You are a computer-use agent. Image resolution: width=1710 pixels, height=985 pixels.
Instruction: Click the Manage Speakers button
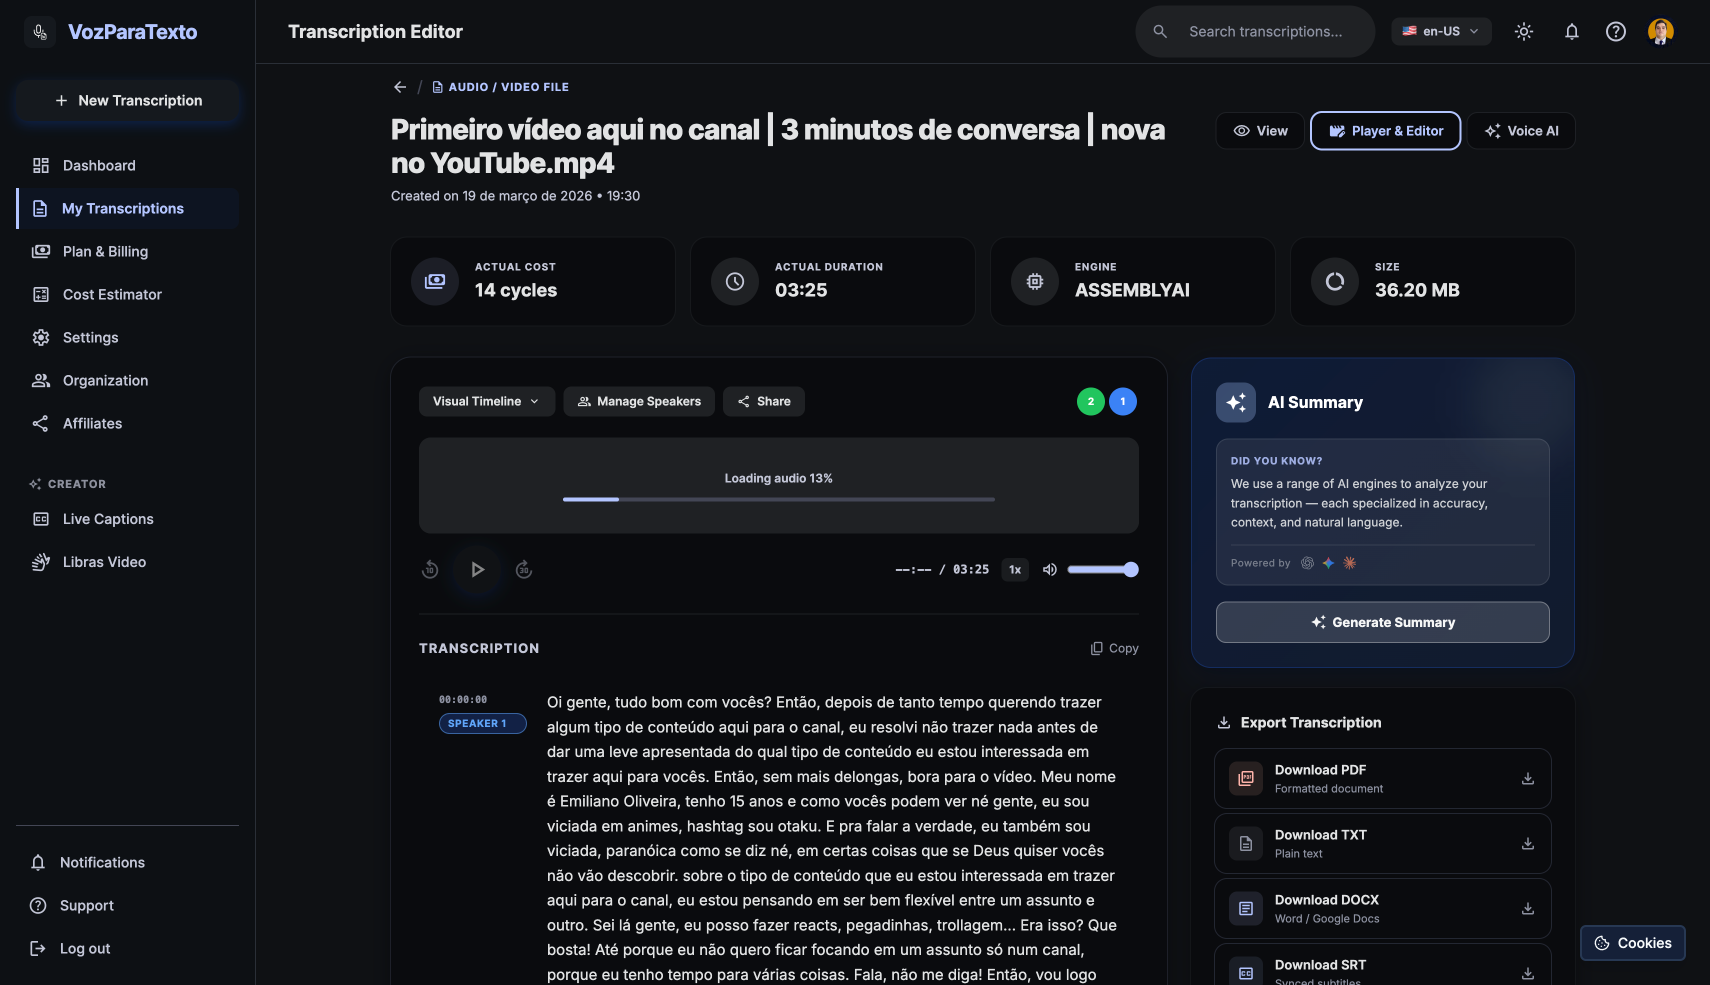click(639, 402)
